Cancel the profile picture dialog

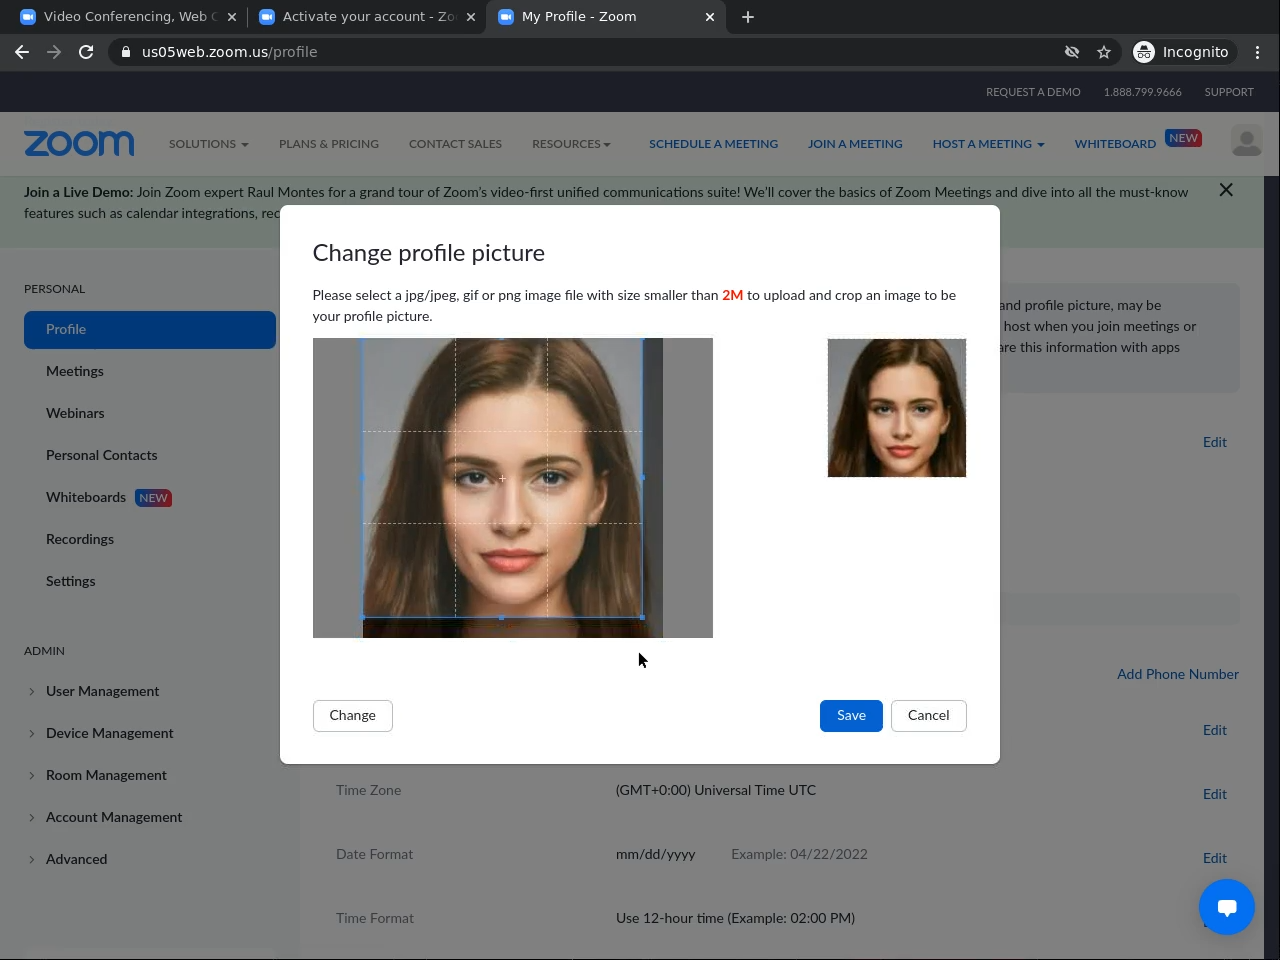(x=928, y=716)
